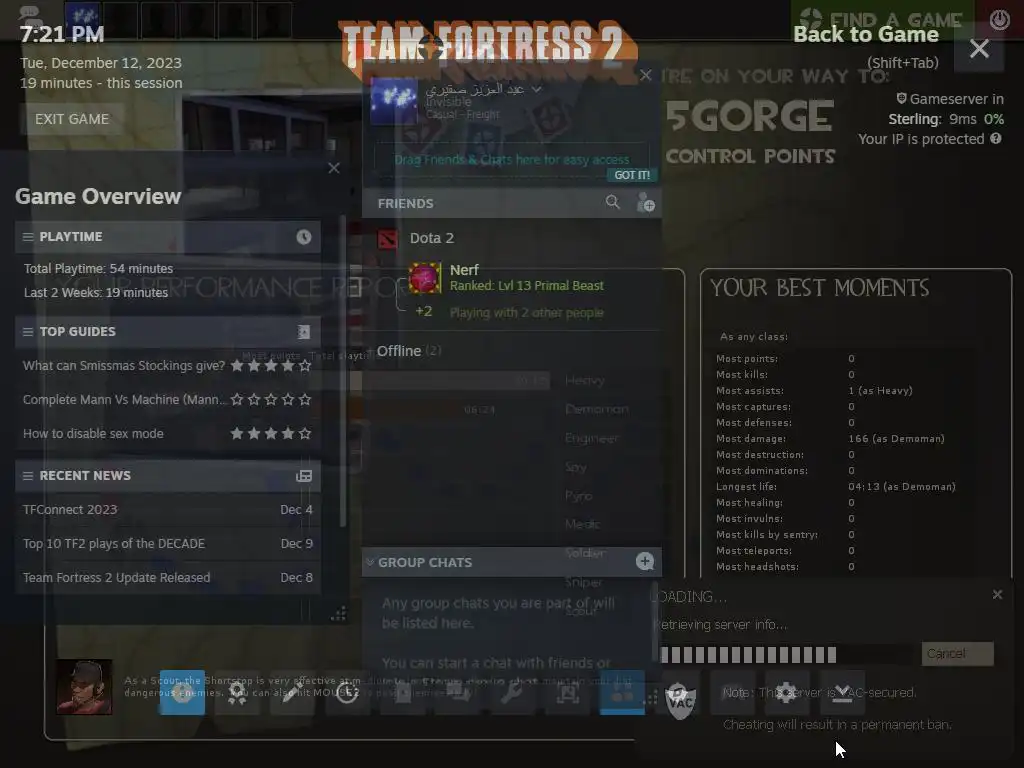Create a group chat with plus icon
The image size is (1024, 768).
[645, 562]
